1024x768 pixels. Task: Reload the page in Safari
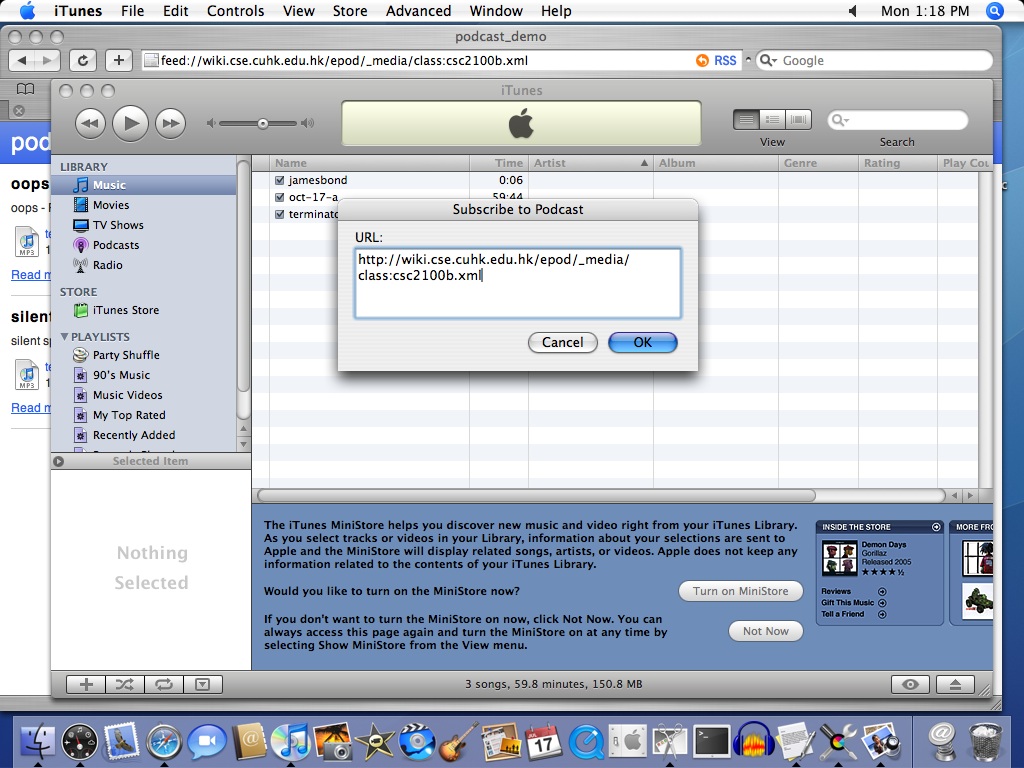tap(83, 61)
